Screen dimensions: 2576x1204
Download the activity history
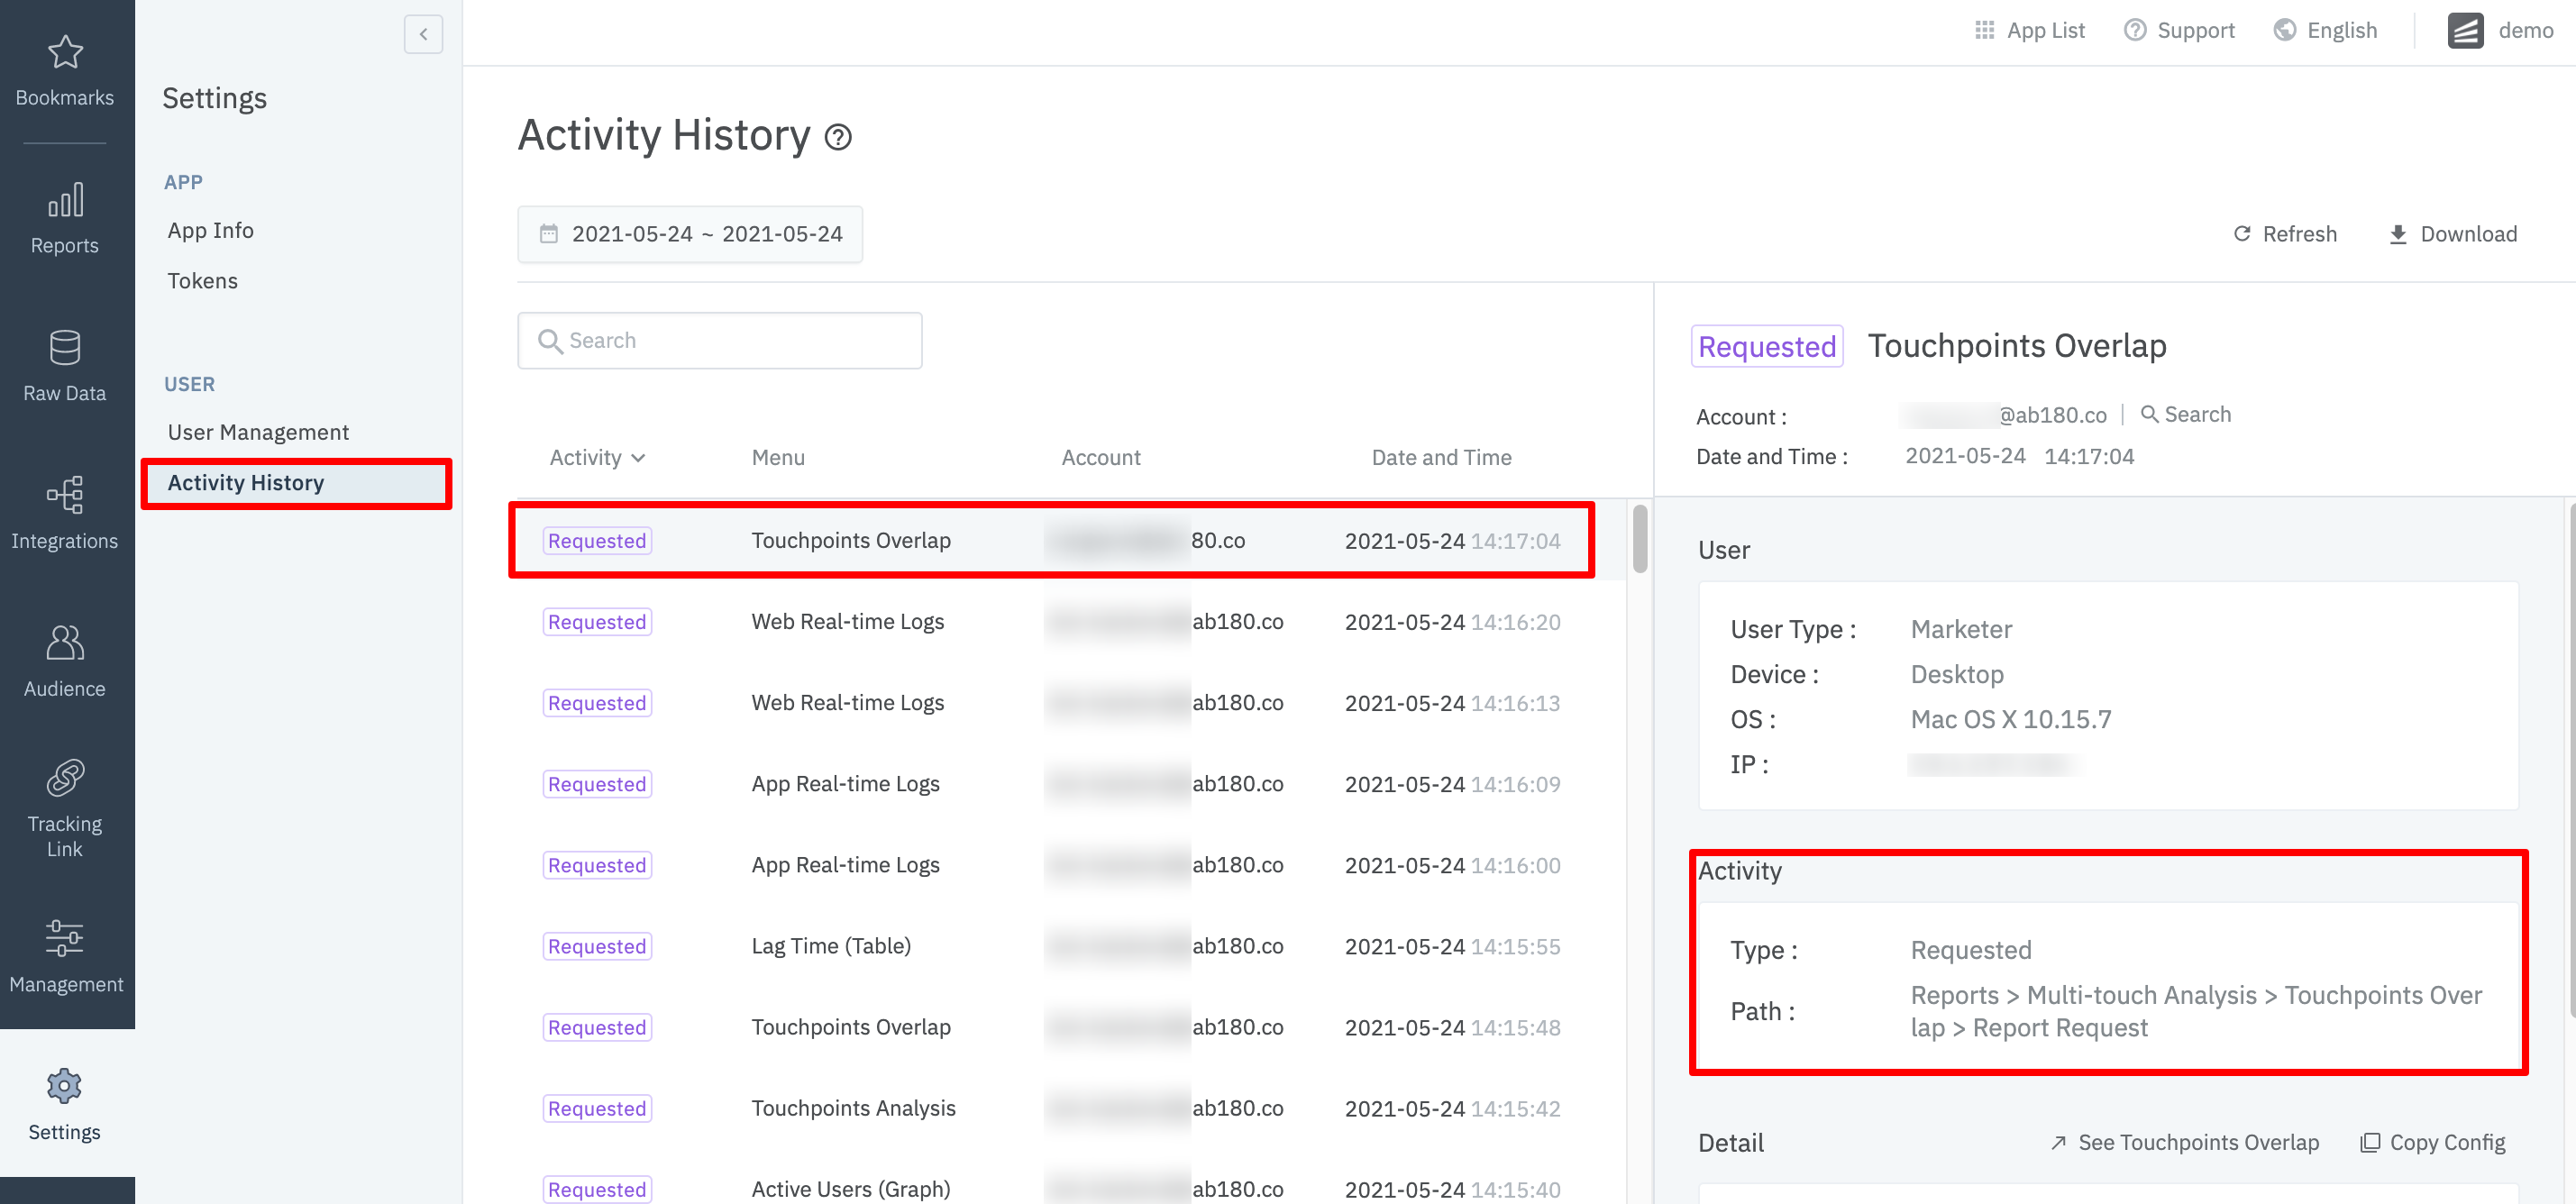pos(2453,234)
